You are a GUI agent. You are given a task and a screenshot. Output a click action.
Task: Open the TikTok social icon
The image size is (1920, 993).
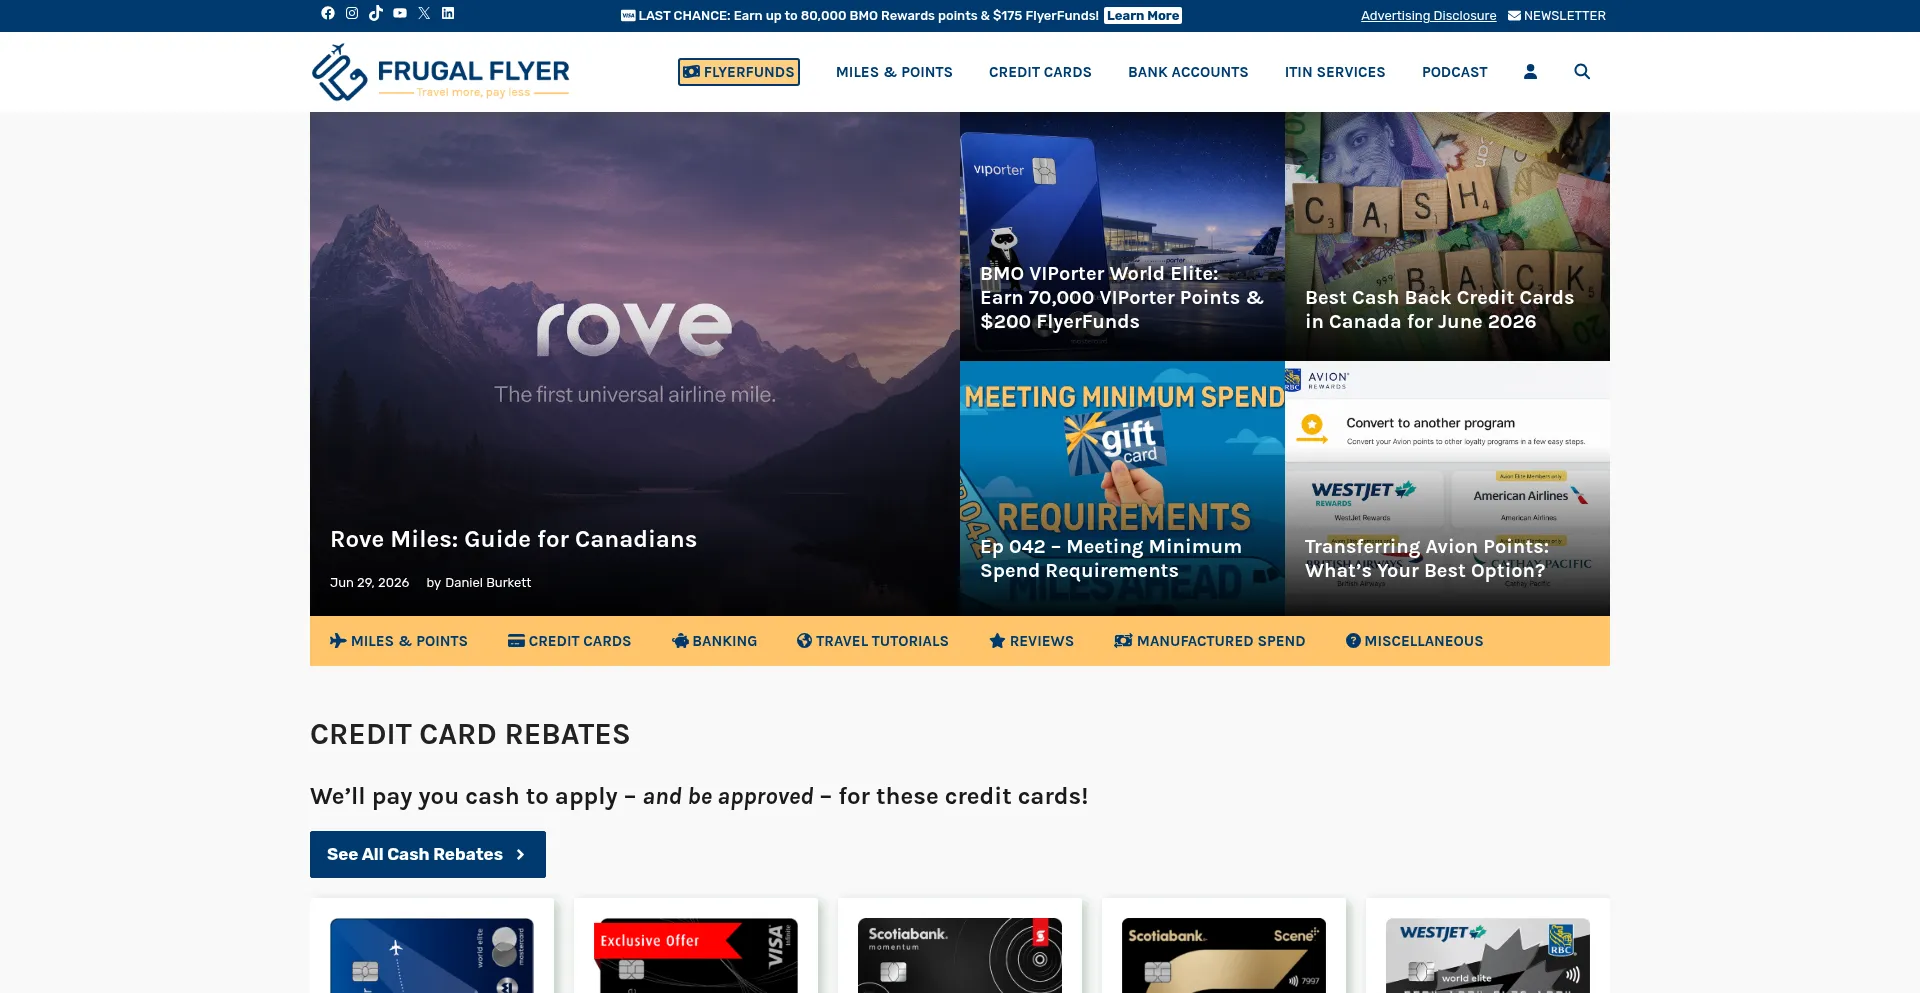(376, 13)
